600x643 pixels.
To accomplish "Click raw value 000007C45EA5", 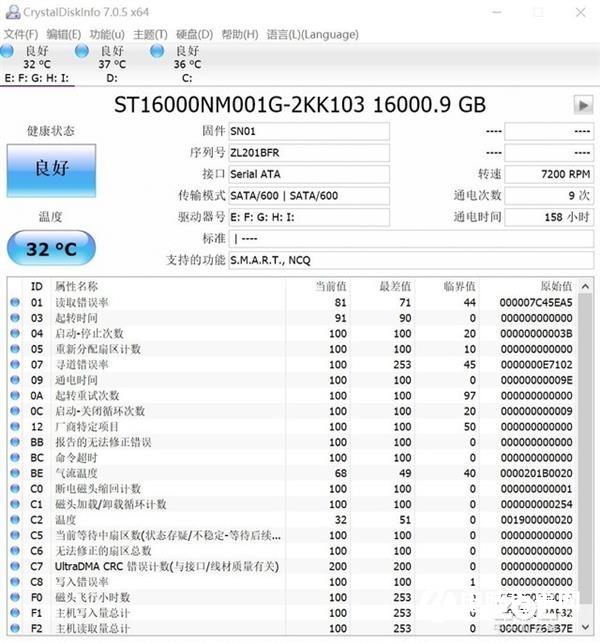I will 536,303.
